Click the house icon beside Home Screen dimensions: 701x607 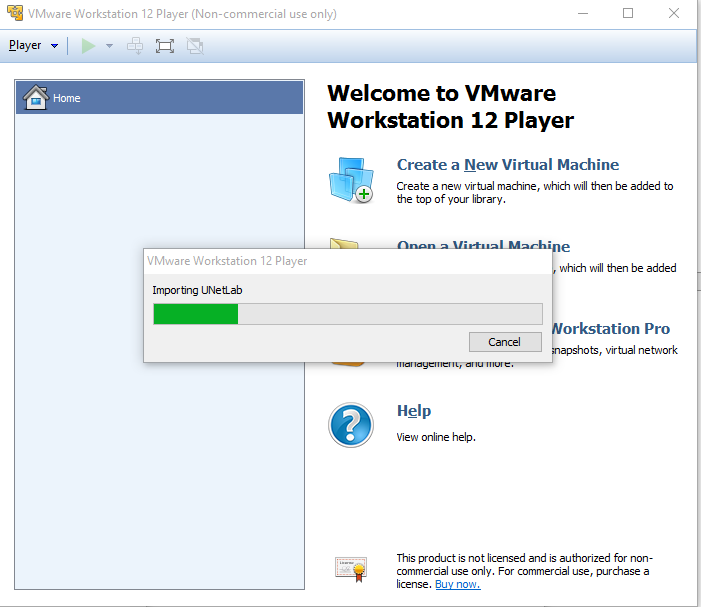tap(36, 97)
